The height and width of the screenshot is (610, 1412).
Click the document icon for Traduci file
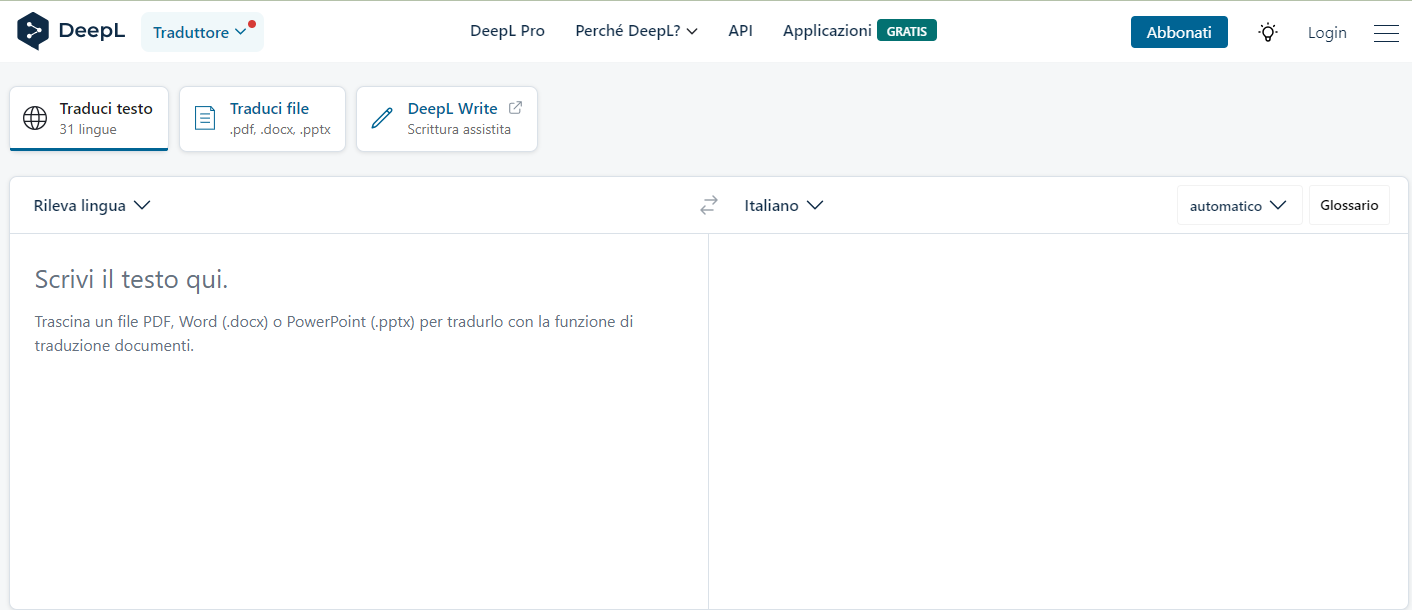(x=205, y=118)
